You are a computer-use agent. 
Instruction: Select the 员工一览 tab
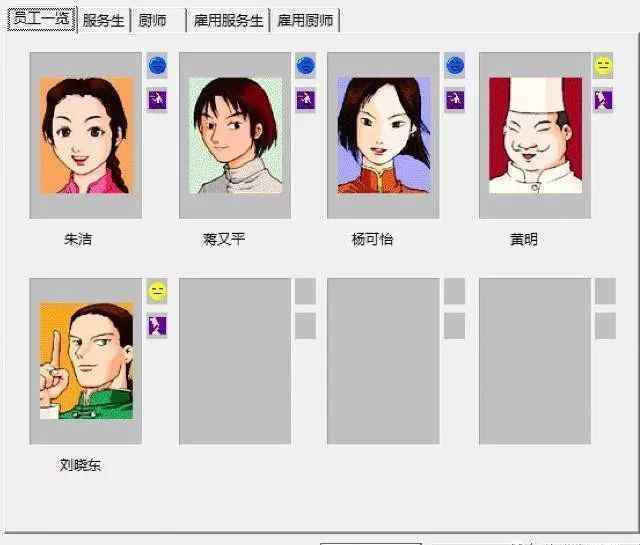41,19
